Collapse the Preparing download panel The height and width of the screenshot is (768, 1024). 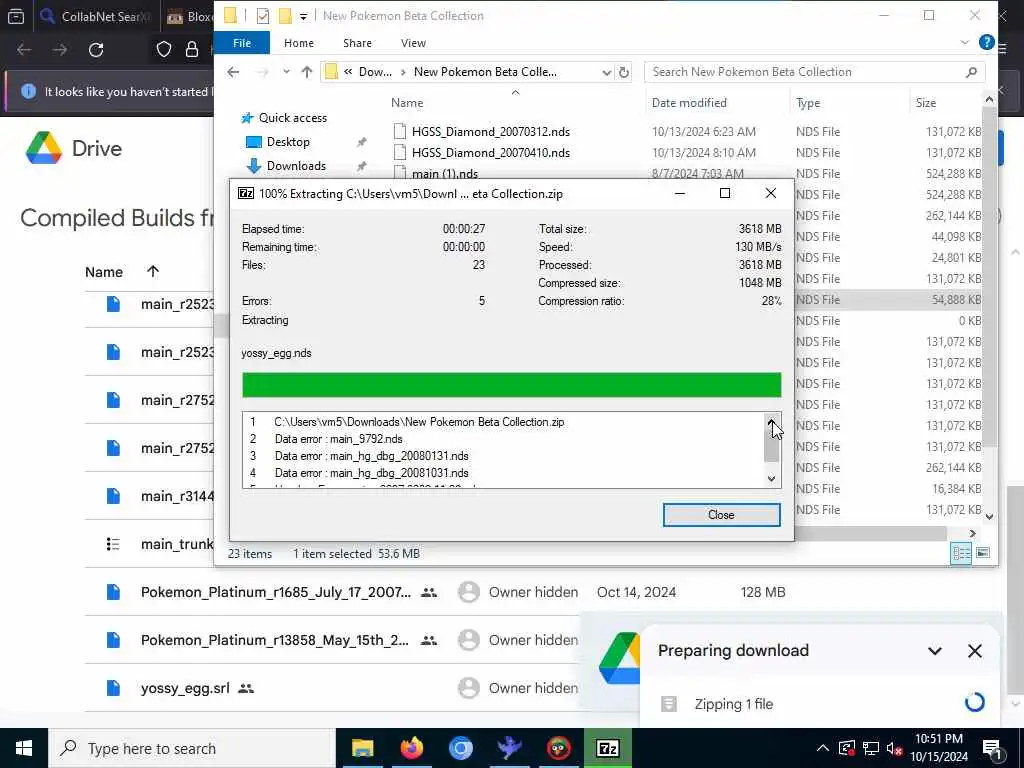[x=935, y=651]
